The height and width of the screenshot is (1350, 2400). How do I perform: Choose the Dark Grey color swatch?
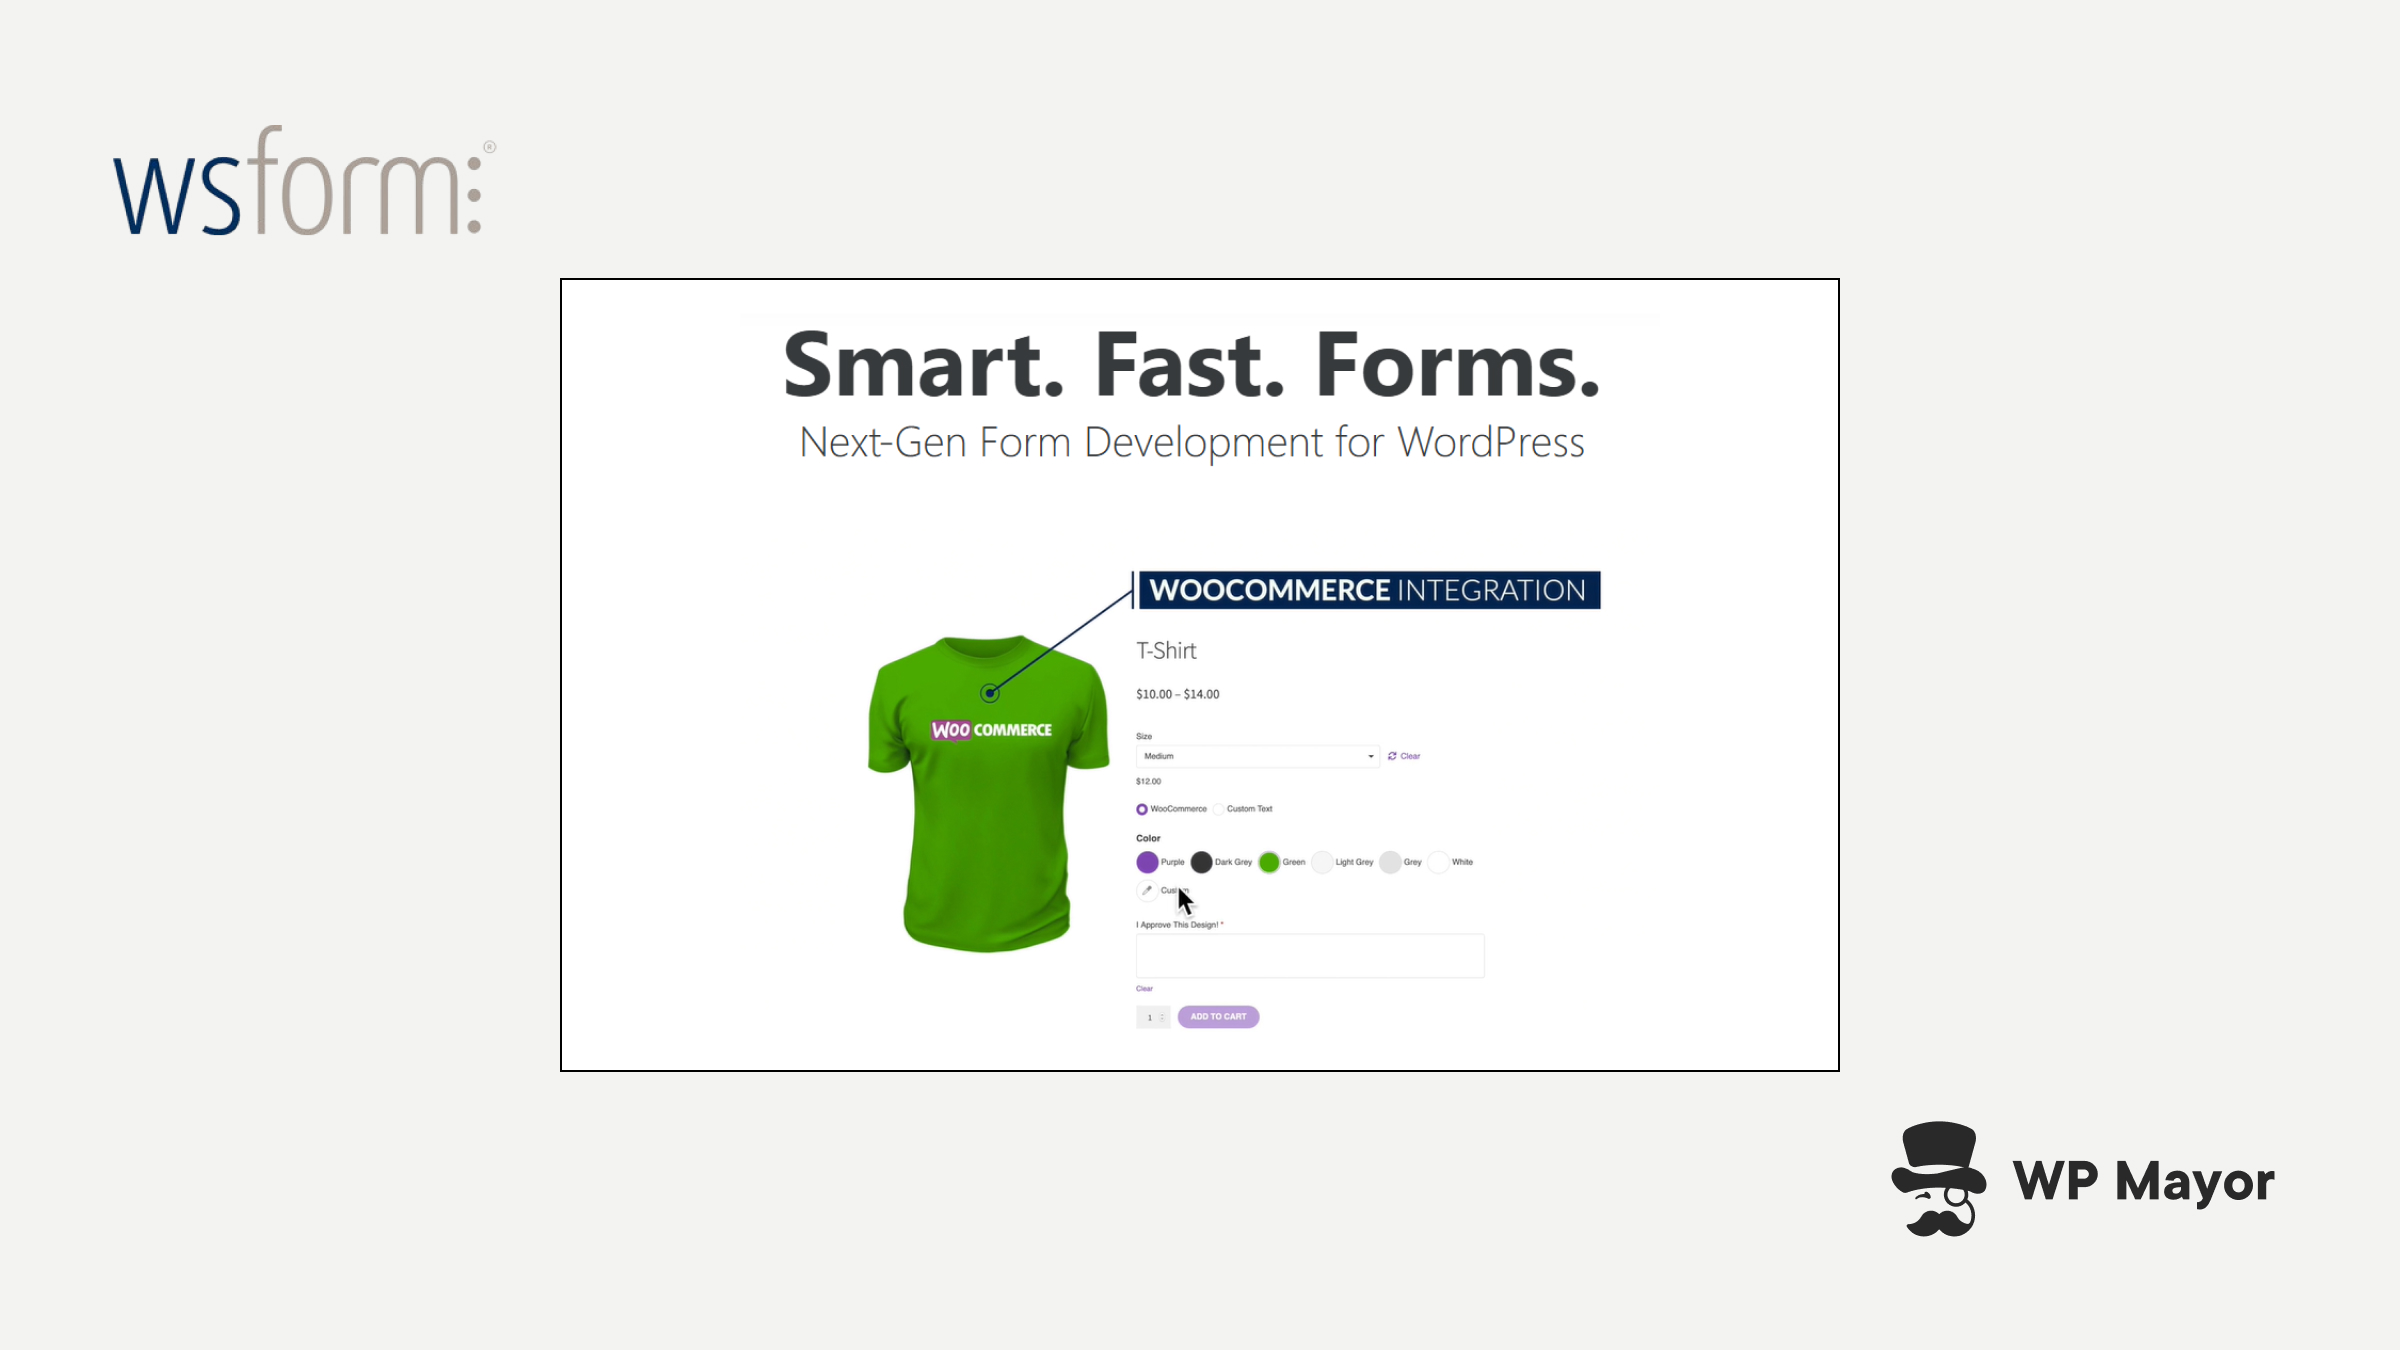(x=1201, y=862)
